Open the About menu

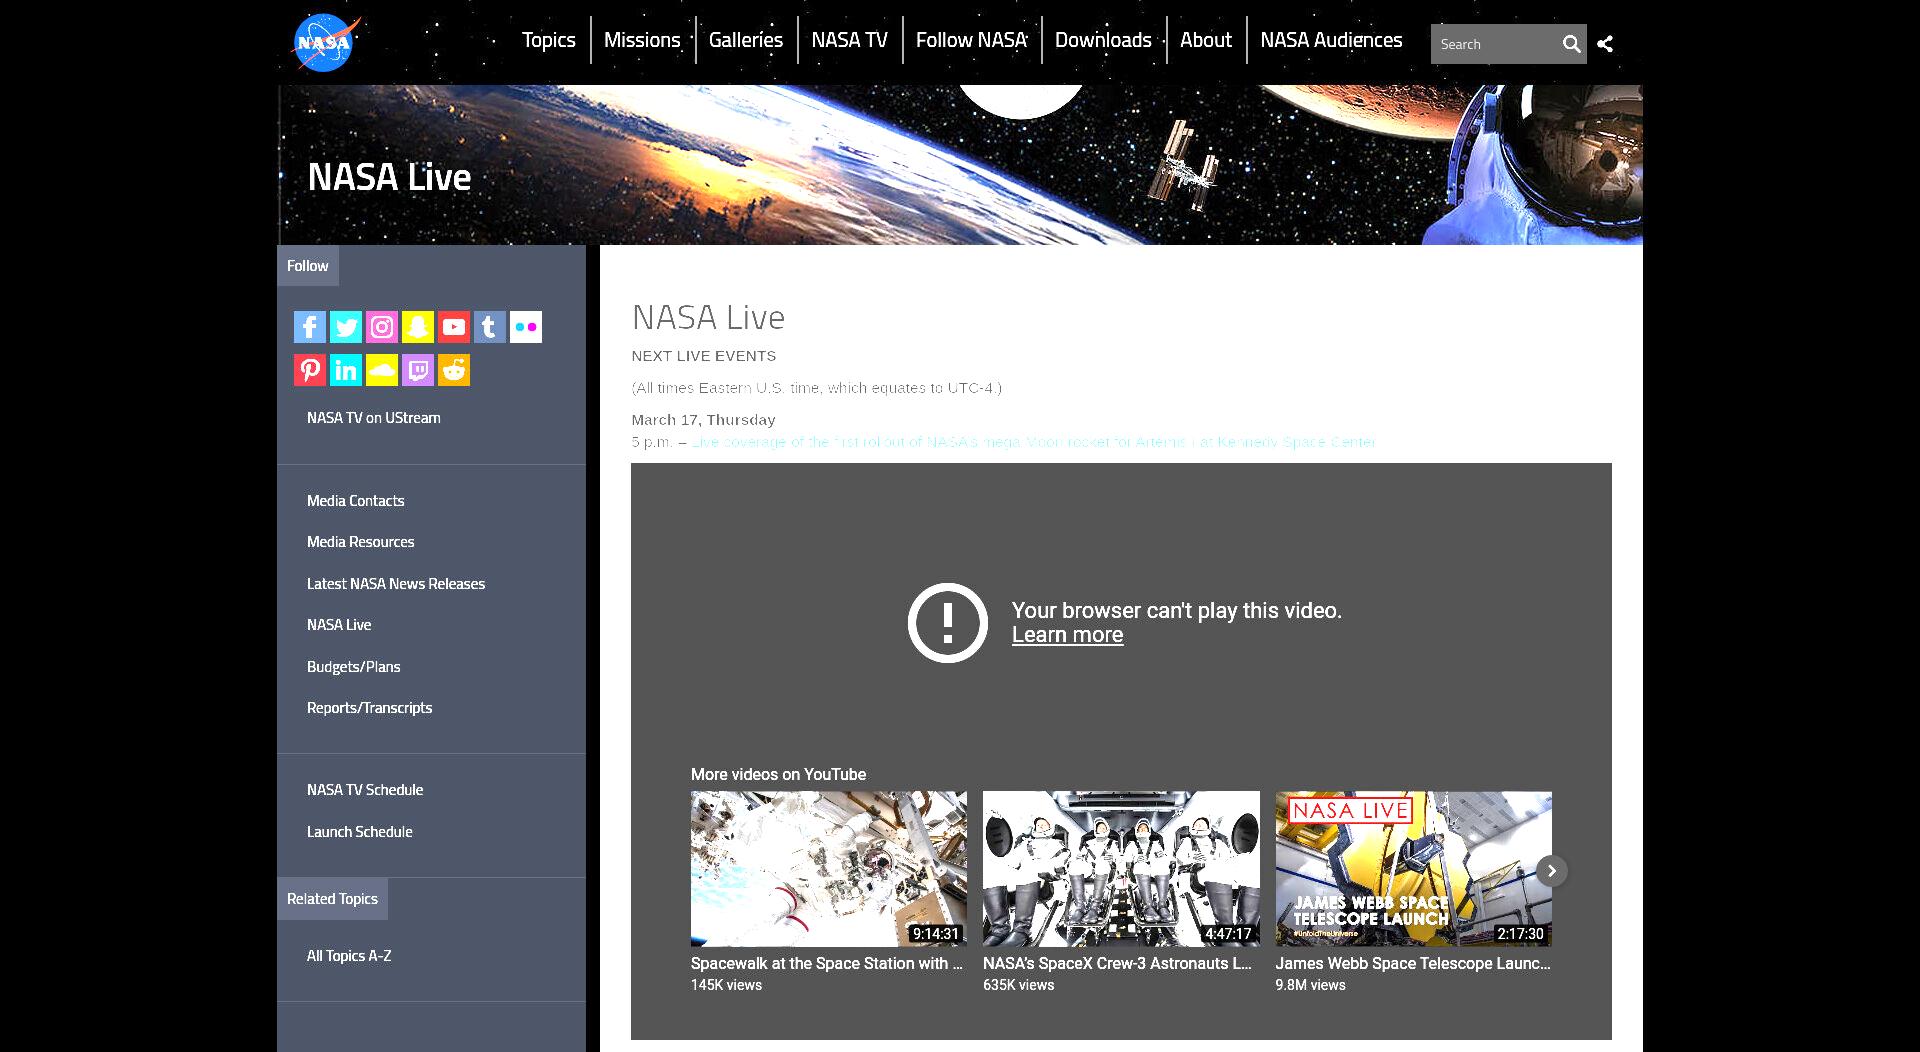coord(1205,40)
